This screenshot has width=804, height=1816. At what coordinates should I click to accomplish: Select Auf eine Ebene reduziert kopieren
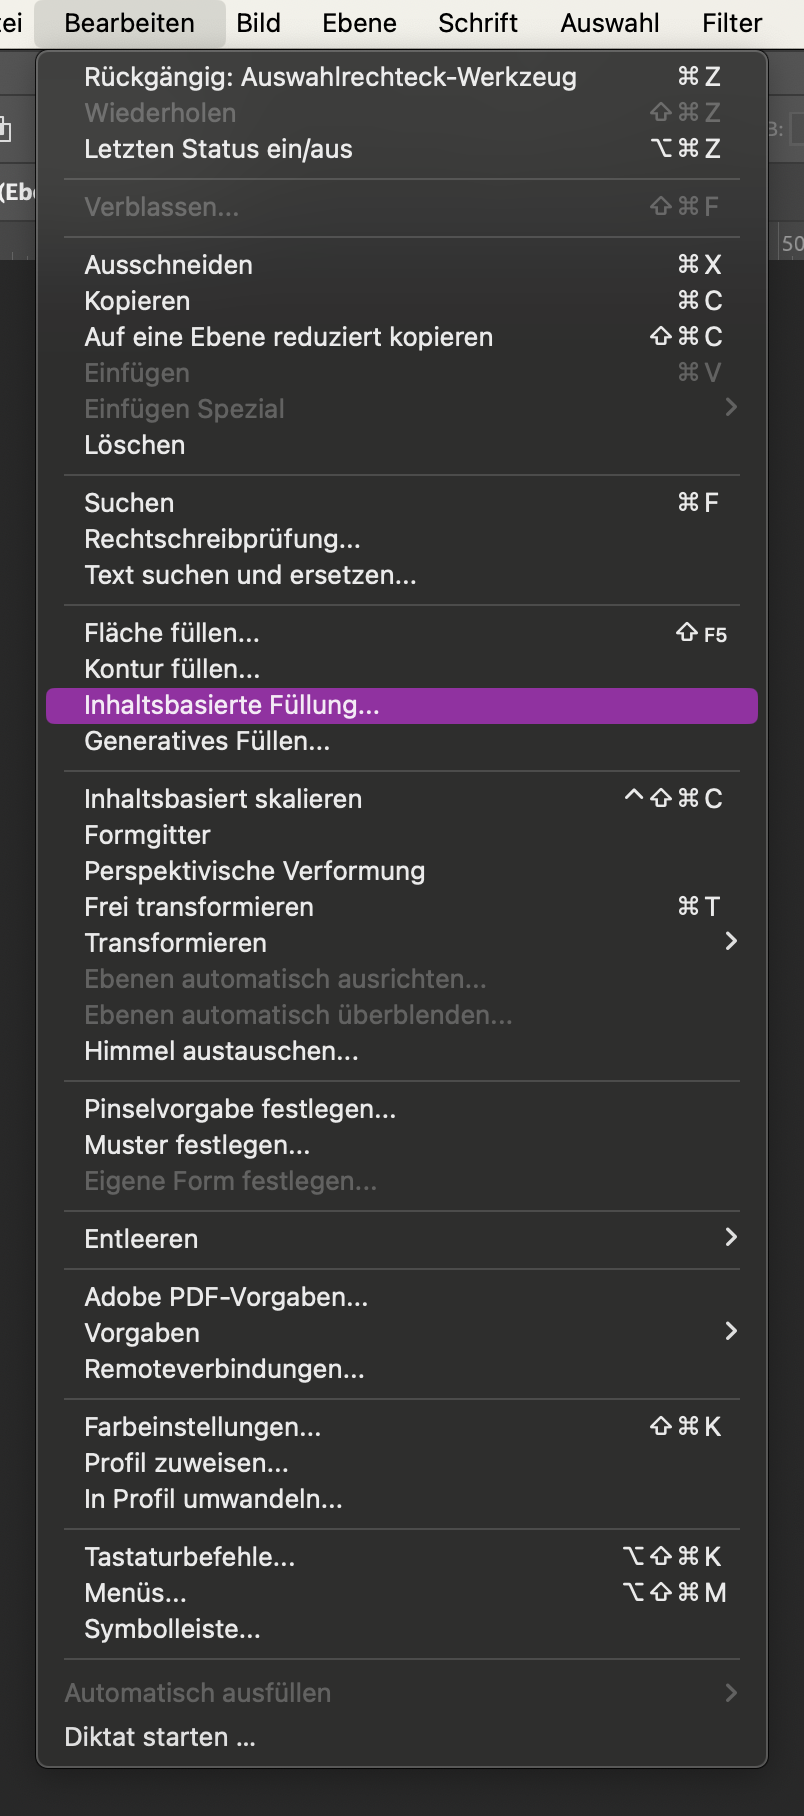288,337
